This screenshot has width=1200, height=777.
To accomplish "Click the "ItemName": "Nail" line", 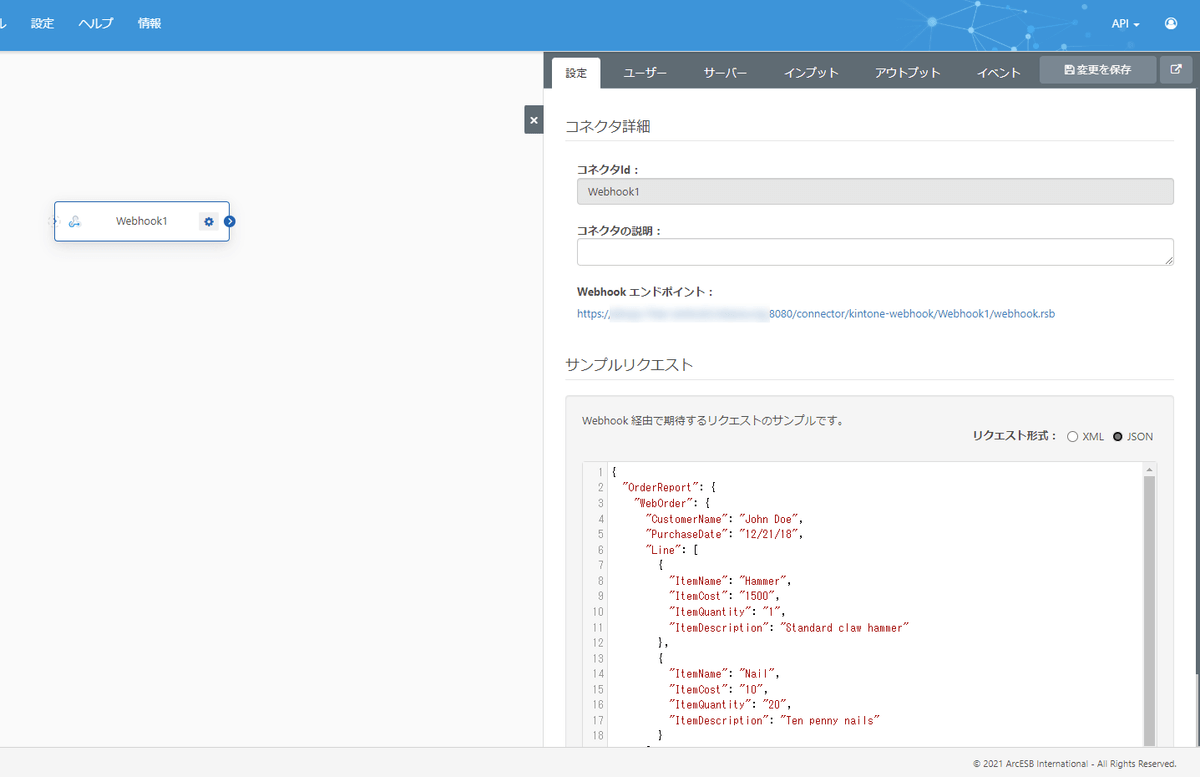I will click(723, 674).
